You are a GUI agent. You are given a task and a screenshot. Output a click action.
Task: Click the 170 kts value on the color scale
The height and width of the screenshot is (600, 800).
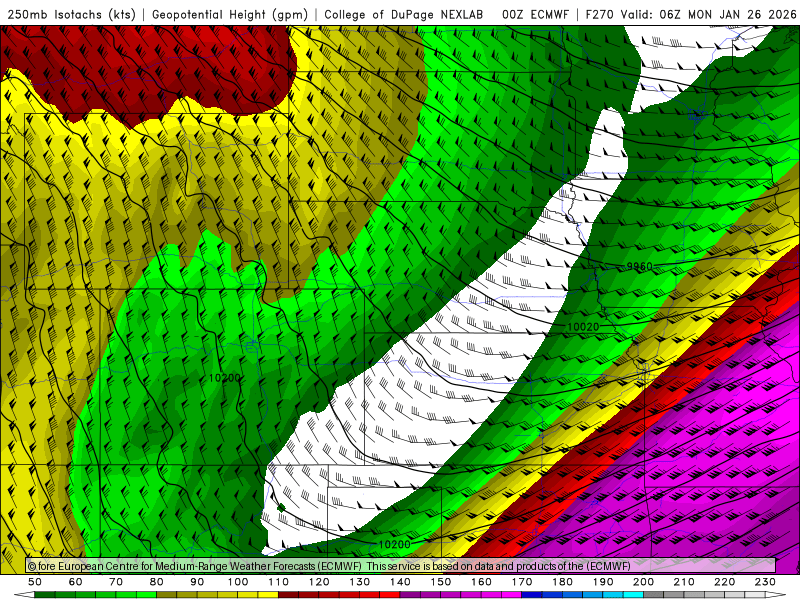(x=522, y=582)
